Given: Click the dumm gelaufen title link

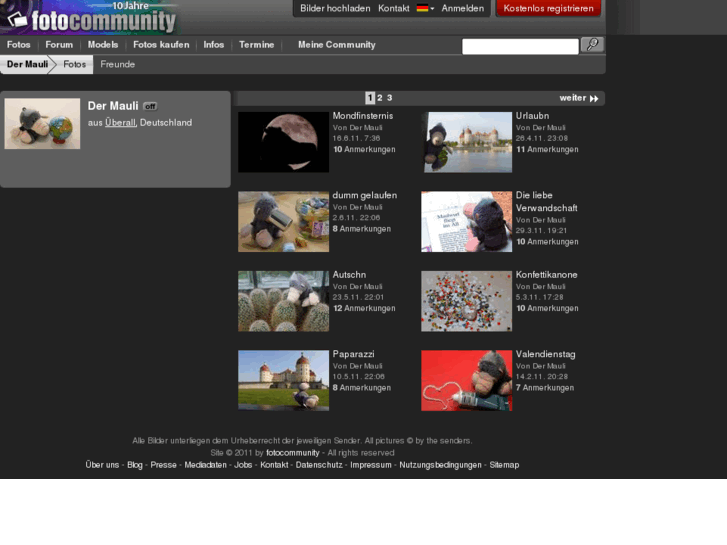Looking at the screenshot, I should 364,195.
